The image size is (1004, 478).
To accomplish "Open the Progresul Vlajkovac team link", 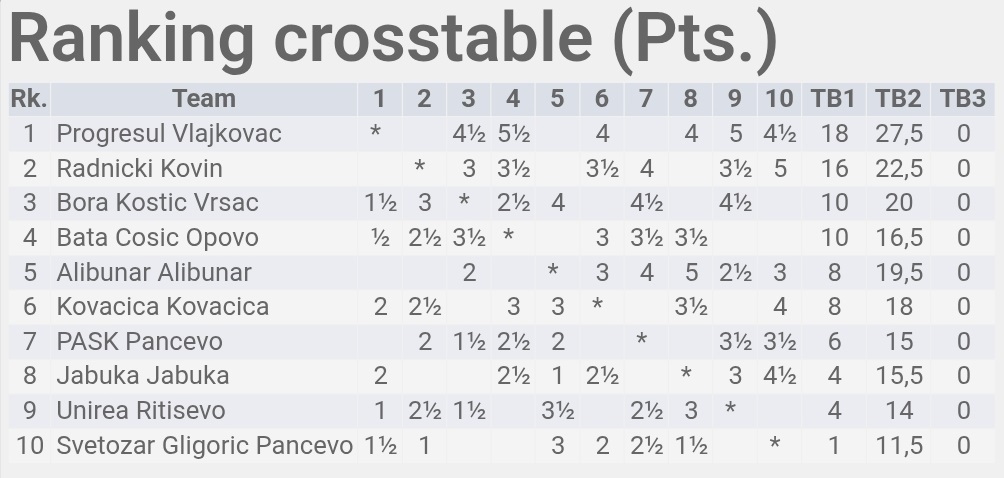I will (x=169, y=134).
